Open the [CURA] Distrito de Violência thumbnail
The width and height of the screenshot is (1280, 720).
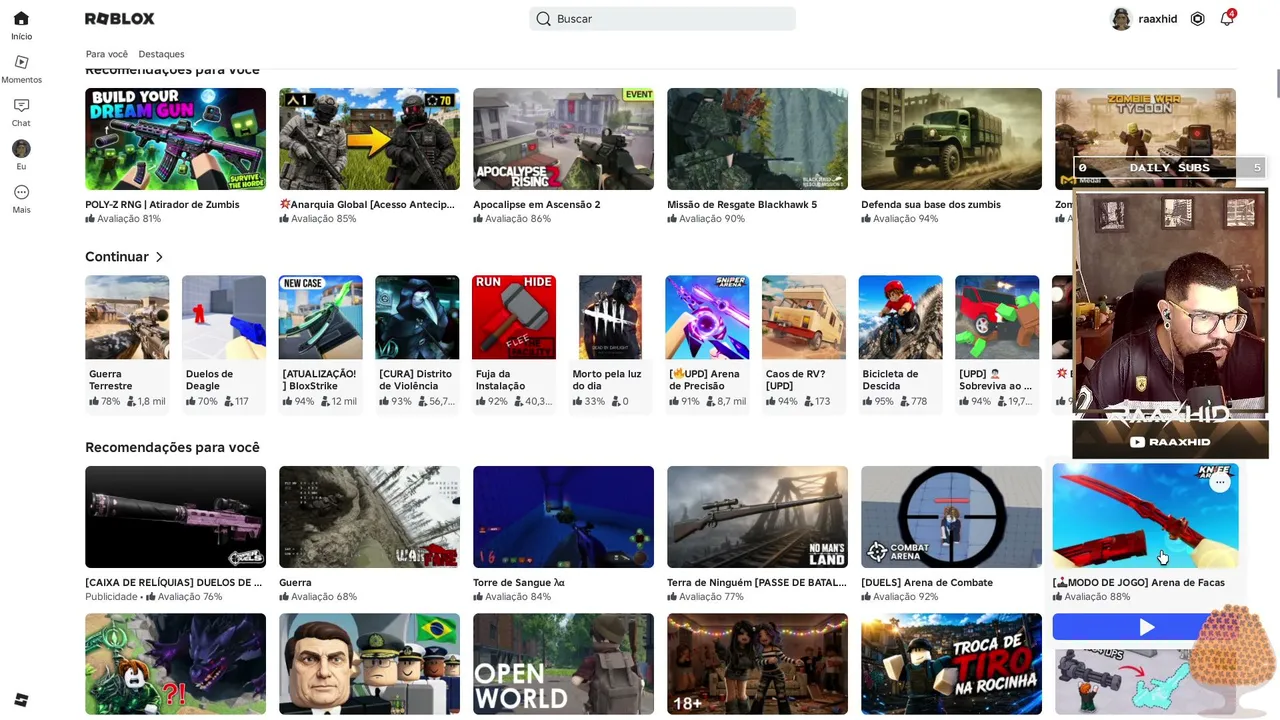click(x=417, y=317)
